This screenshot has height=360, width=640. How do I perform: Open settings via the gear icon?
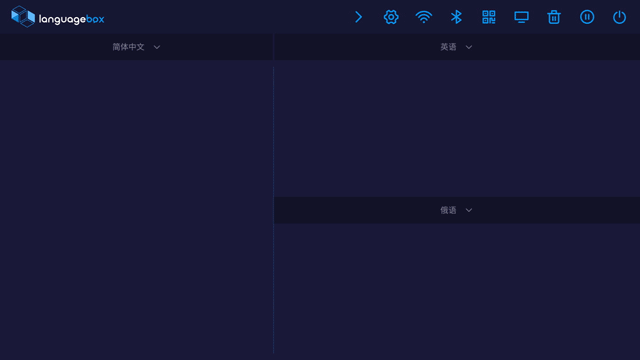pos(391,17)
